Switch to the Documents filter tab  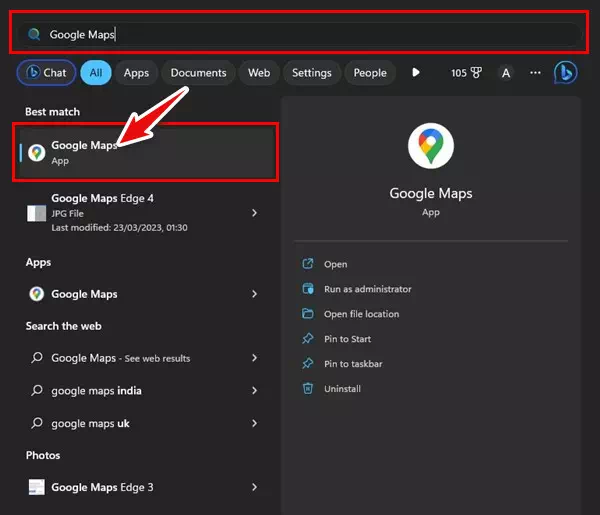pos(198,73)
